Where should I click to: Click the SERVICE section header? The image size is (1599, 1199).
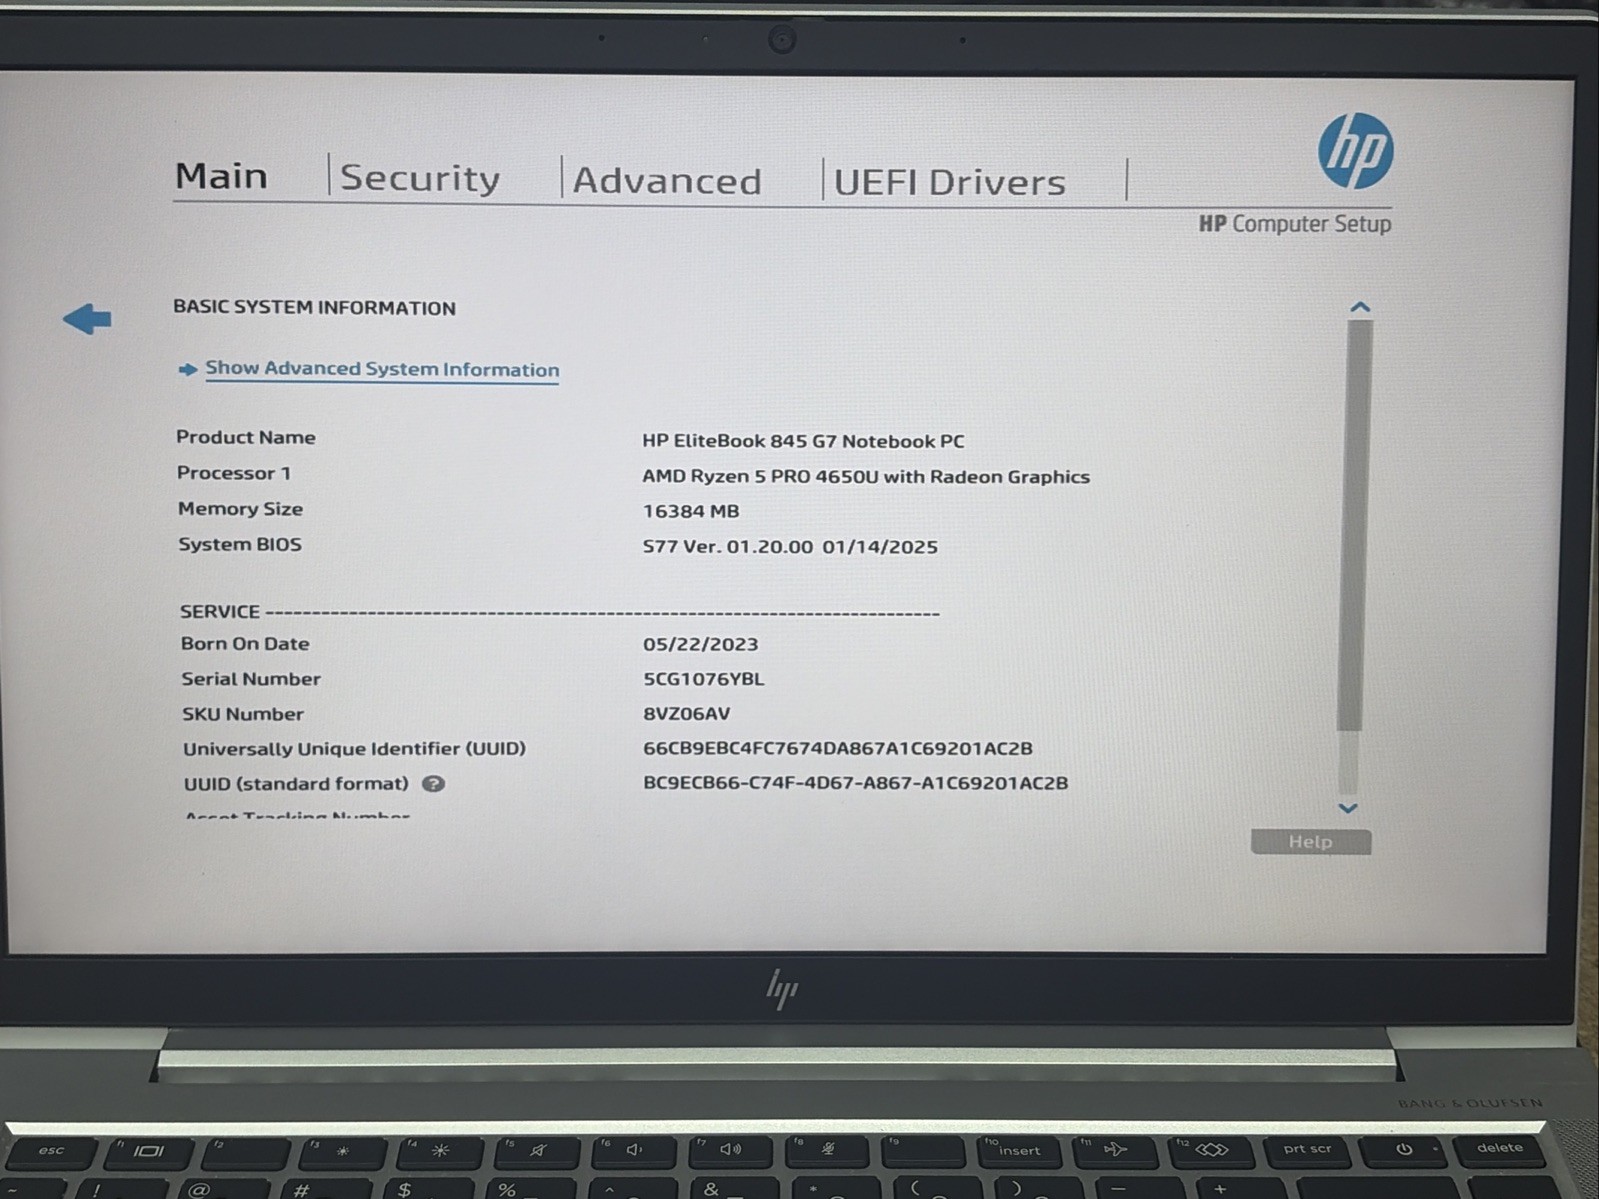[220, 611]
